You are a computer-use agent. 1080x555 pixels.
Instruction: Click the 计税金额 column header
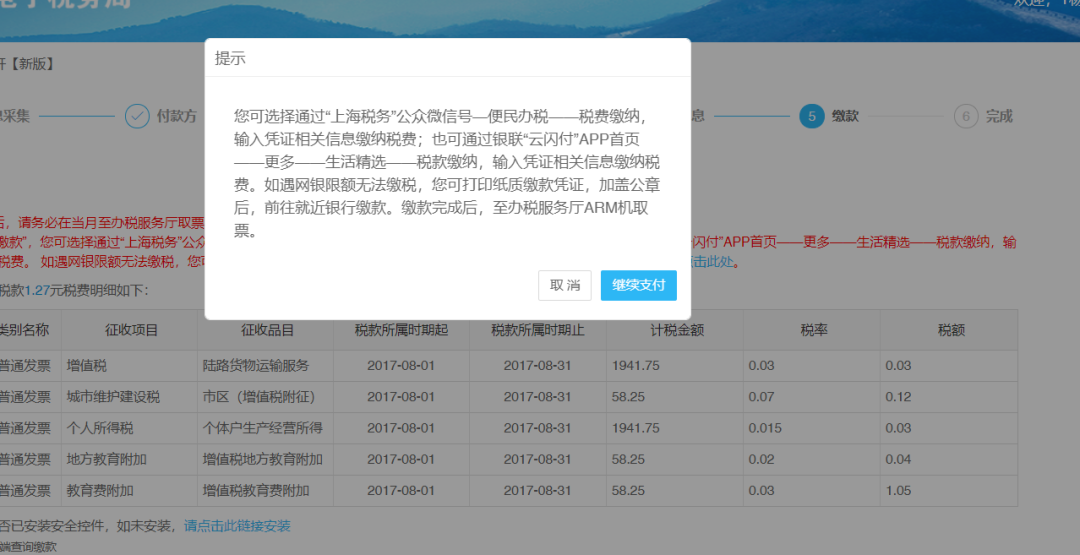674,330
